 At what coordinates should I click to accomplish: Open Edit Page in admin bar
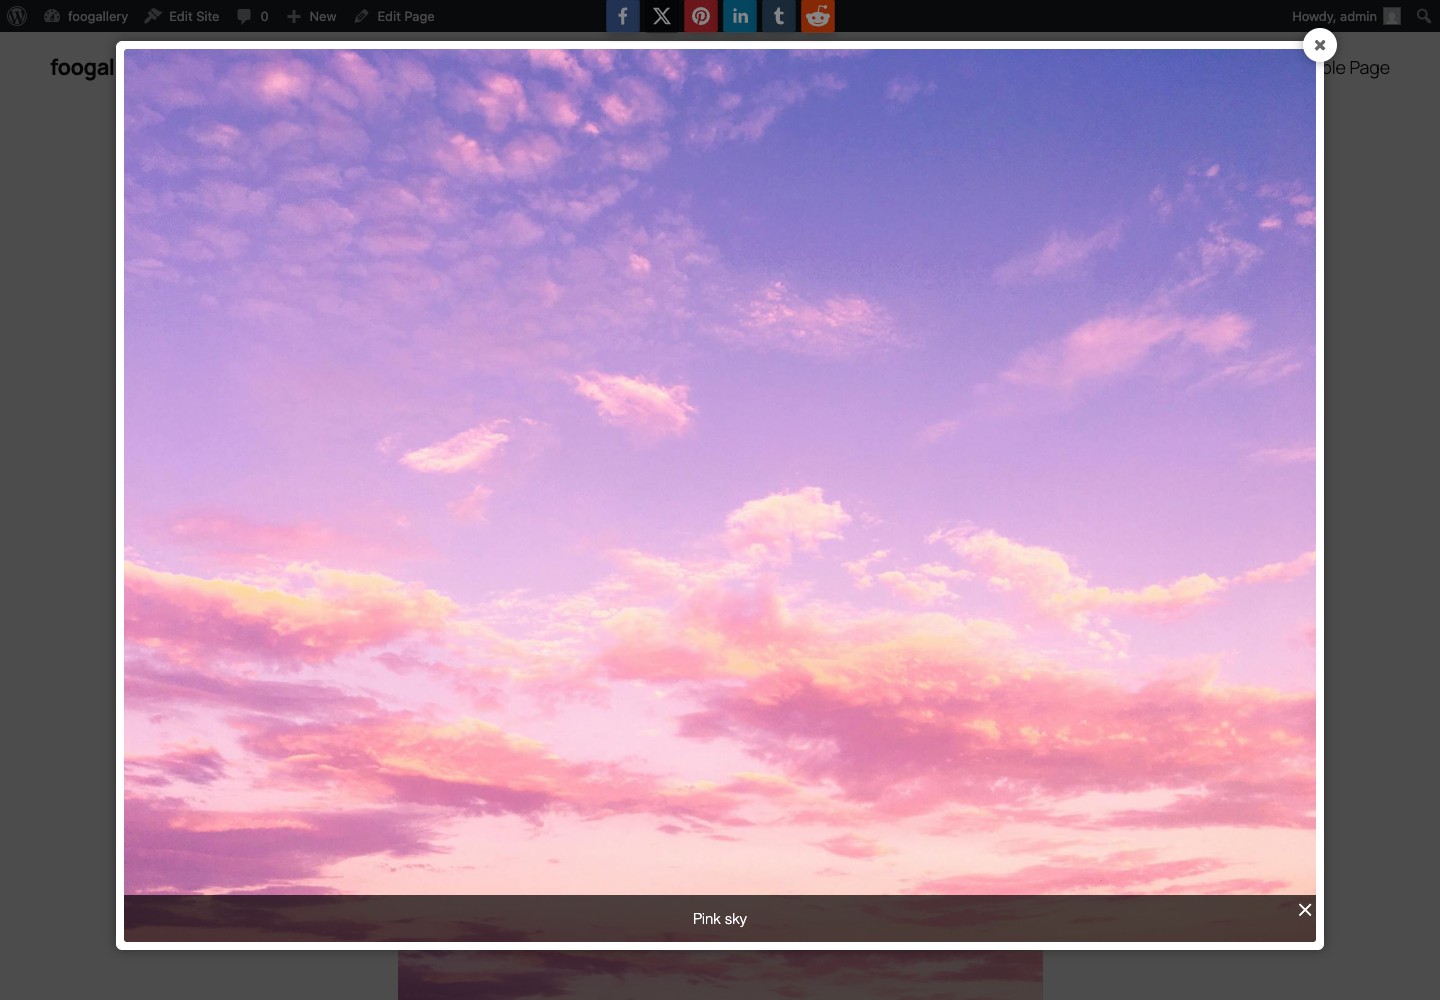click(x=394, y=16)
